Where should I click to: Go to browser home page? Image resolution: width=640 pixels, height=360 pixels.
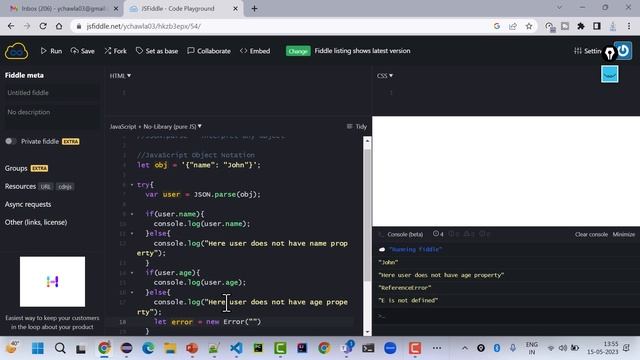[59, 26]
